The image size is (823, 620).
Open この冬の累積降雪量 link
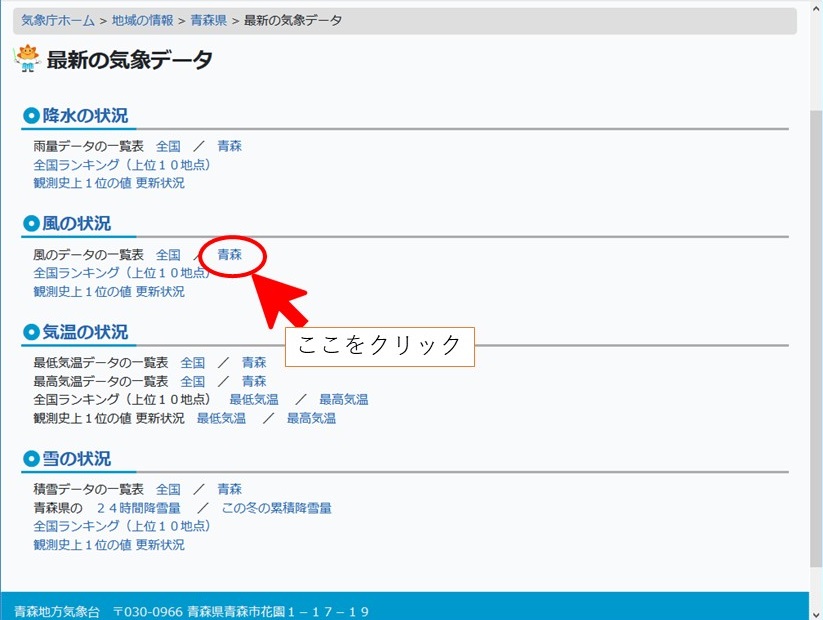pos(277,508)
